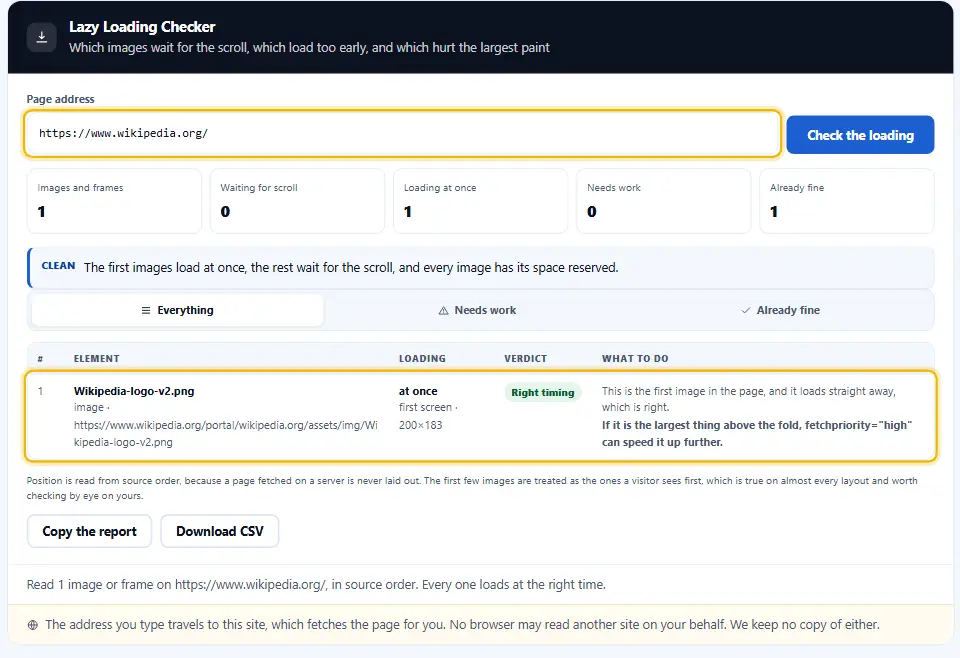Click the Images and frames stat card
960x658 pixels.
tap(114, 201)
